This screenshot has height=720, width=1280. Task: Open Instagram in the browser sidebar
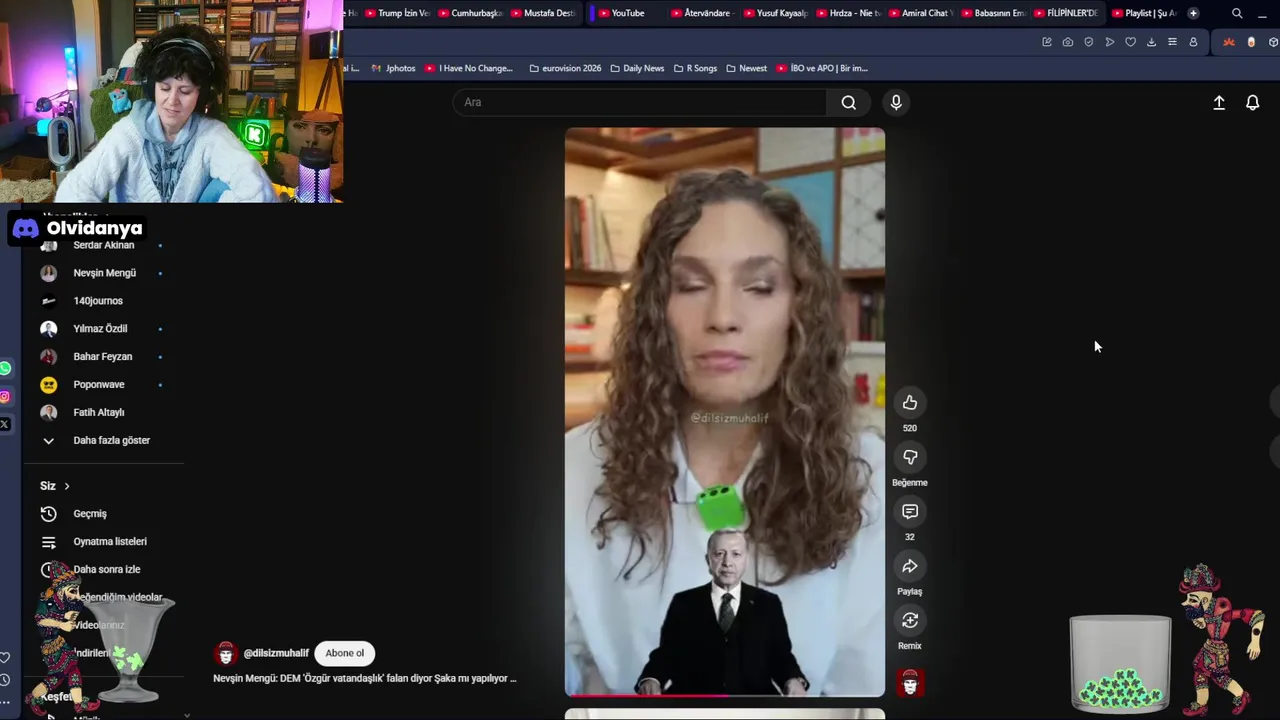coord(5,397)
